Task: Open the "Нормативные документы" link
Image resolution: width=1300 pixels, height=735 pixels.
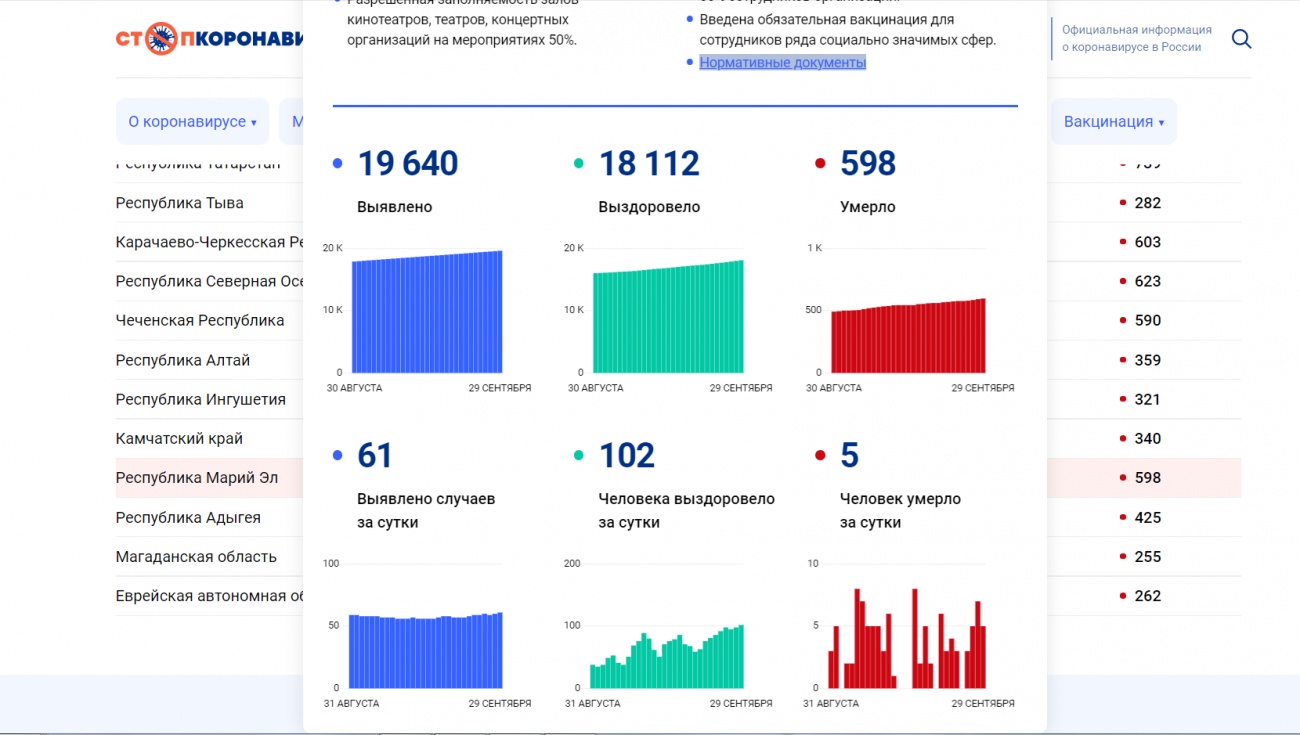Action: coord(782,63)
